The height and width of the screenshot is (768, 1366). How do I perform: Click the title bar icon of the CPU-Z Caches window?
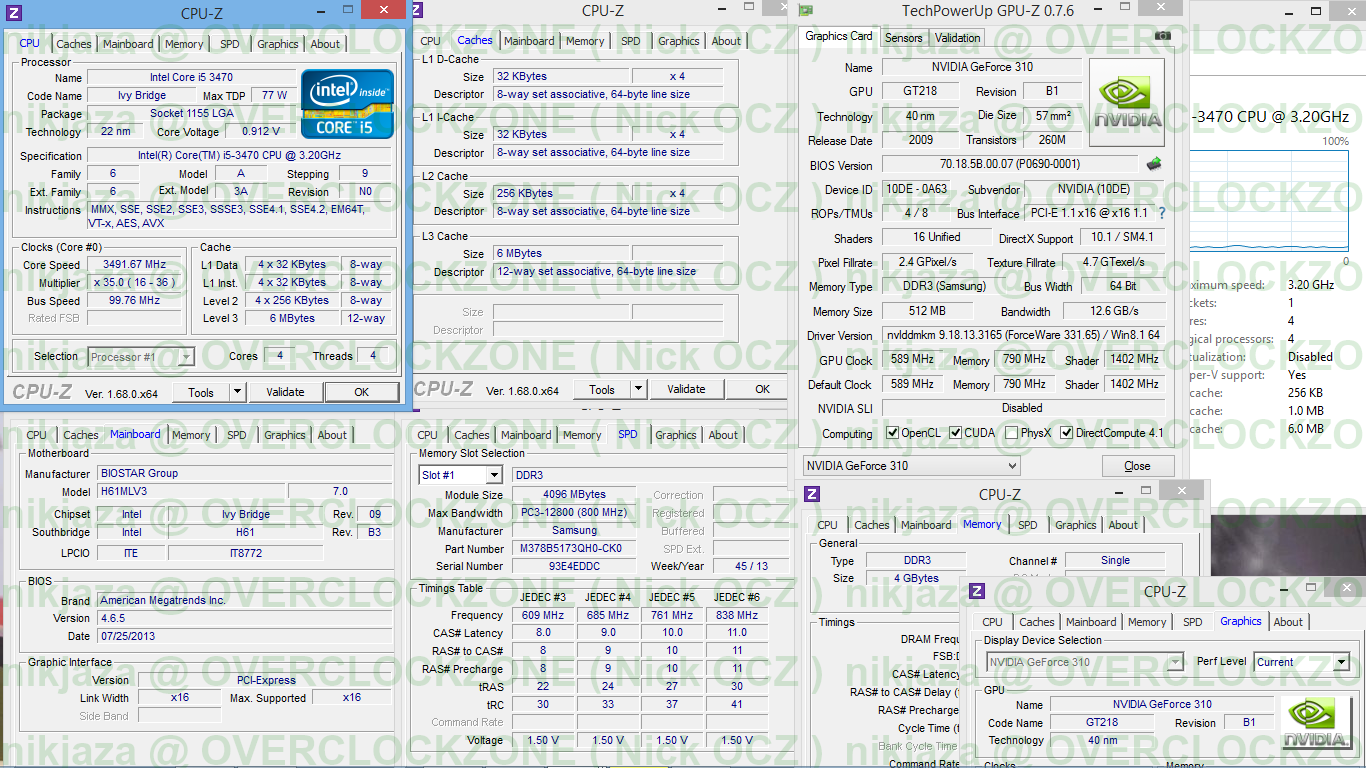point(418,10)
